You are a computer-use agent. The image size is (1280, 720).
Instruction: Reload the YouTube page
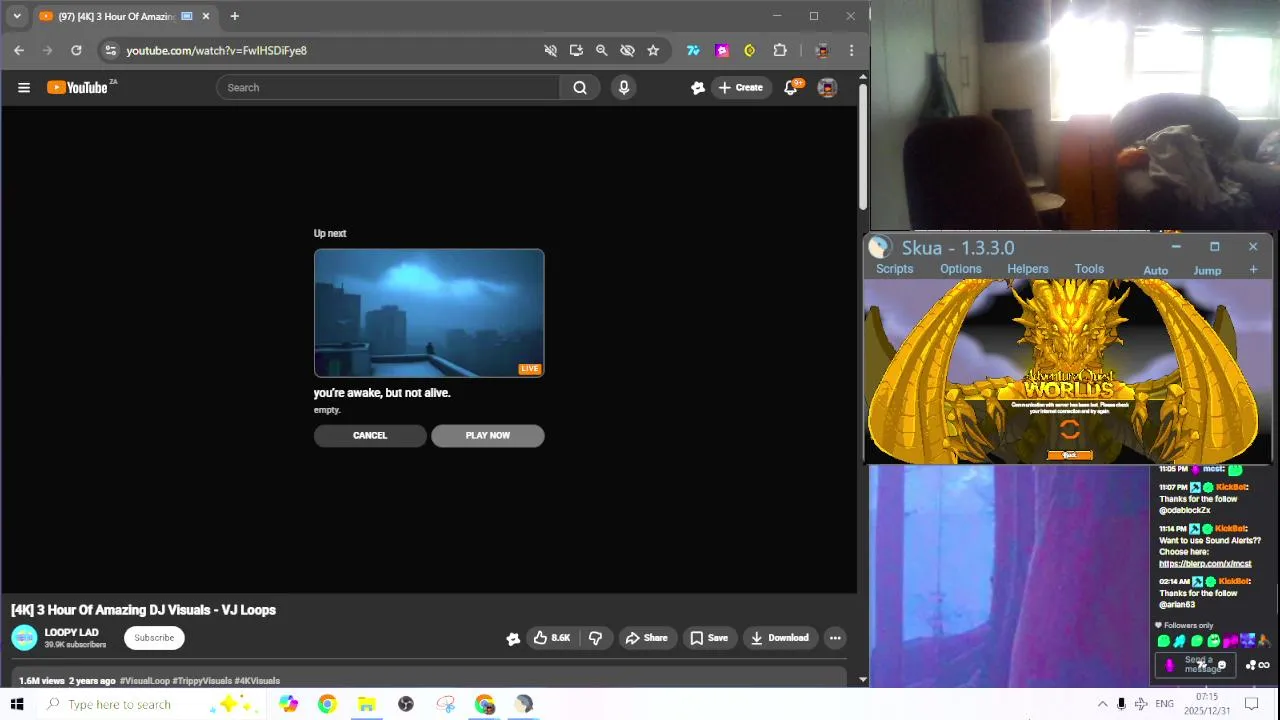[76, 50]
